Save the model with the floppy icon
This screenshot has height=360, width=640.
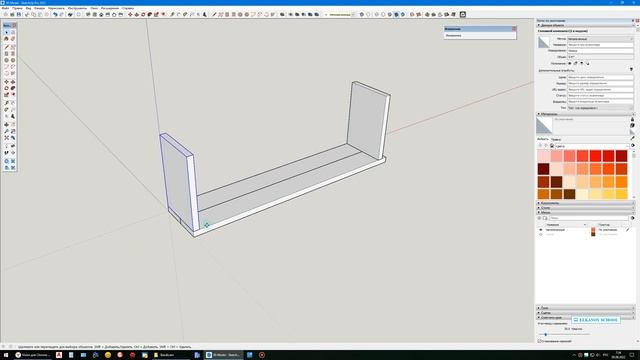click(x=19, y=14)
